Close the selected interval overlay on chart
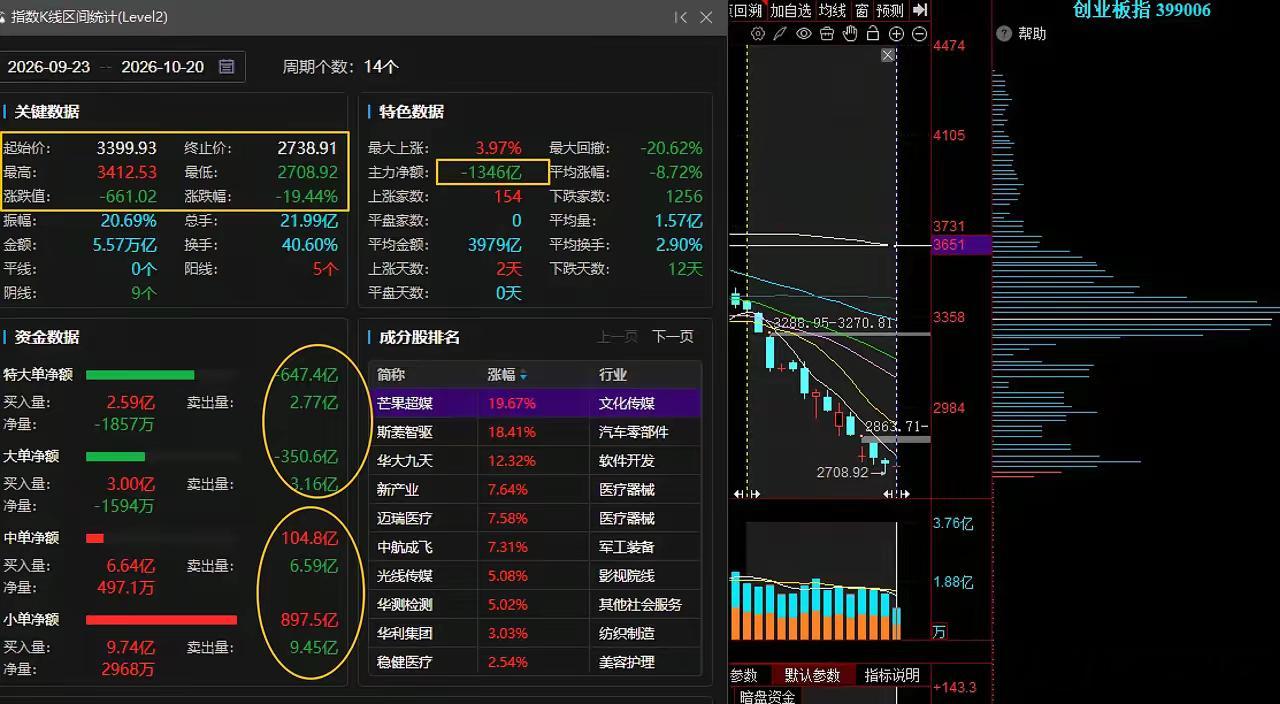The width and height of the screenshot is (1280, 704). tap(887, 55)
